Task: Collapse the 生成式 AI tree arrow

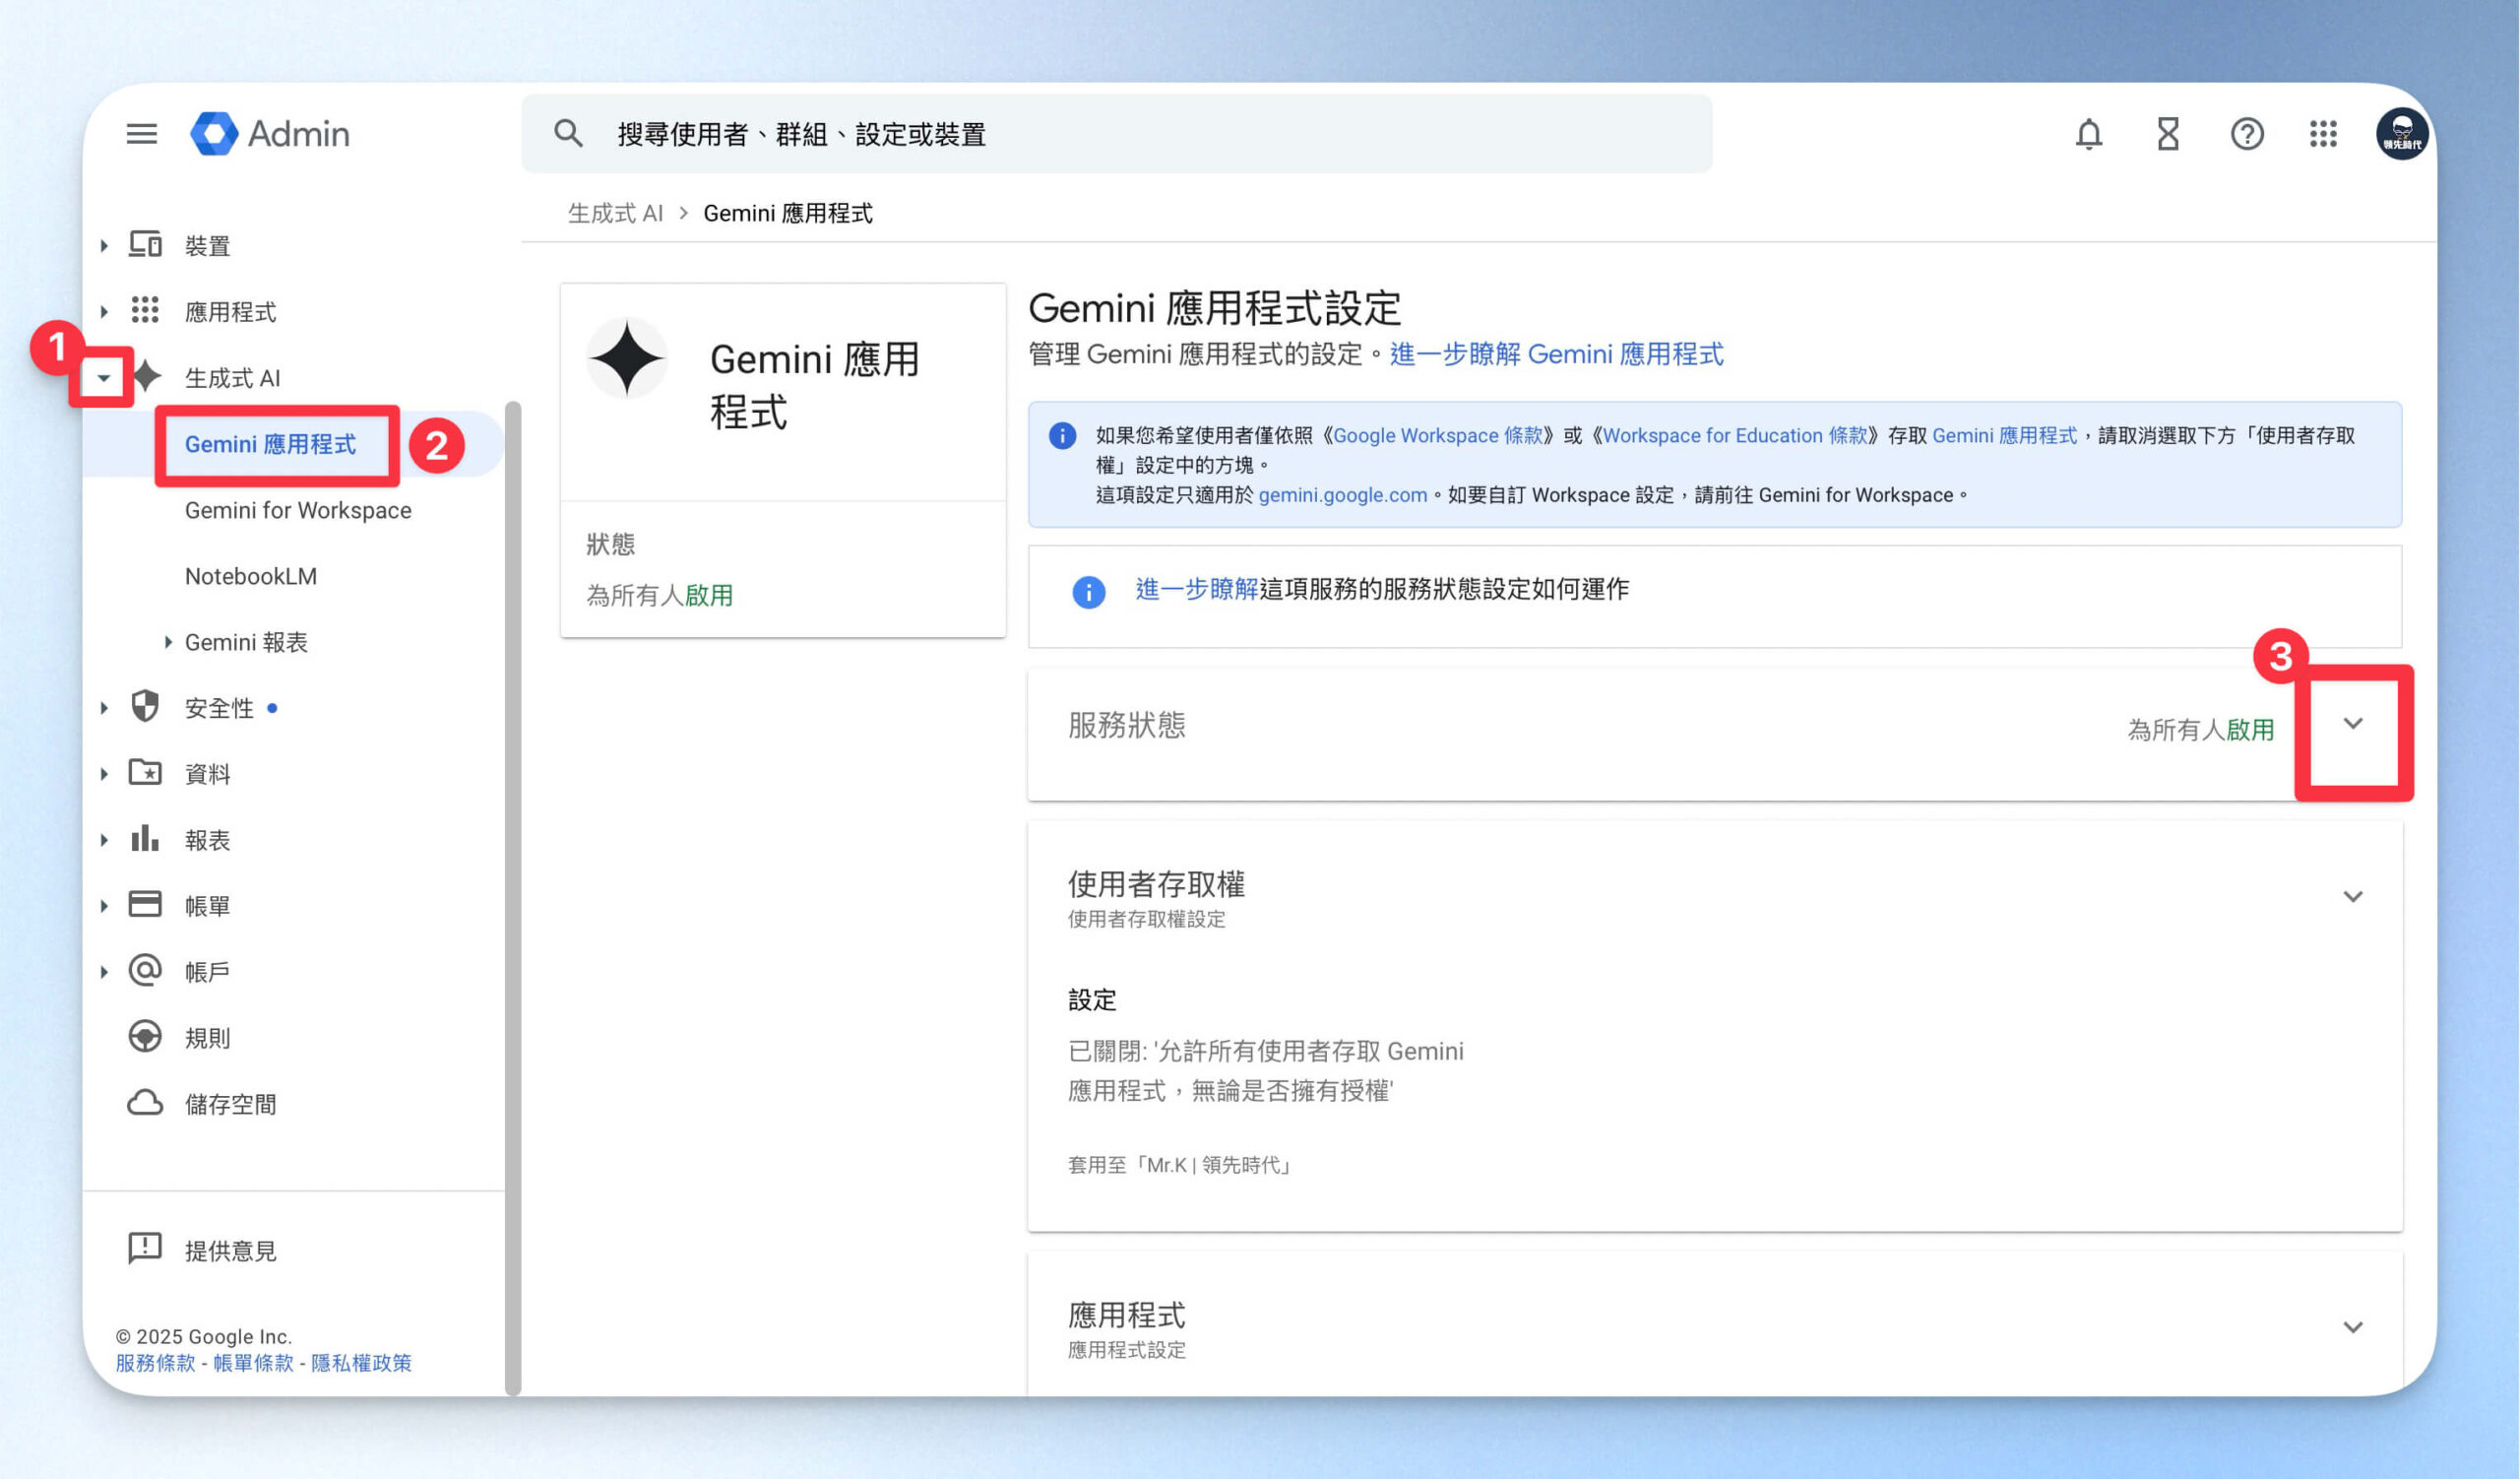Action: coord(103,378)
